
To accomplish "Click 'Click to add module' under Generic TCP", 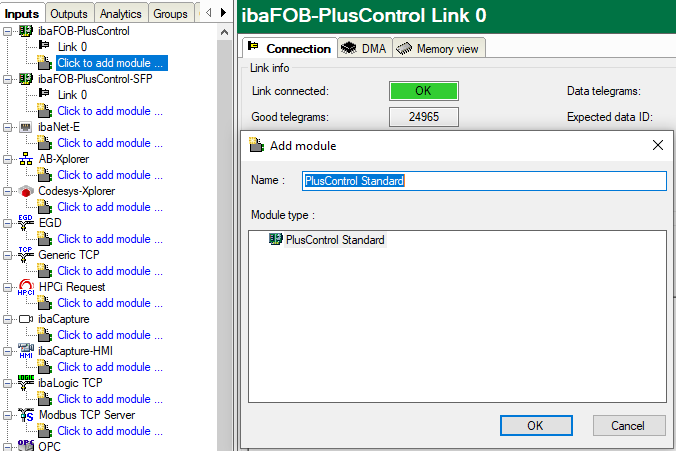I will 110,271.
